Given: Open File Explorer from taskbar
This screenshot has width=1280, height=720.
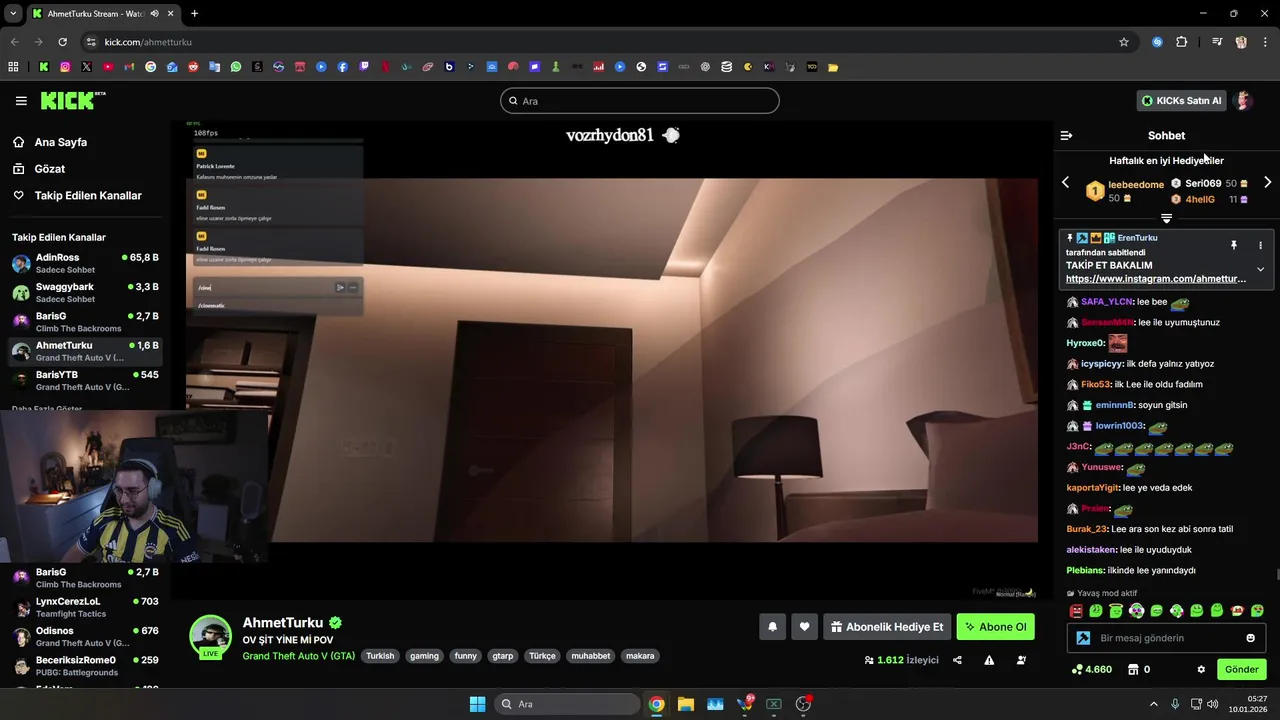Looking at the screenshot, I should pyautogui.click(x=686, y=704).
